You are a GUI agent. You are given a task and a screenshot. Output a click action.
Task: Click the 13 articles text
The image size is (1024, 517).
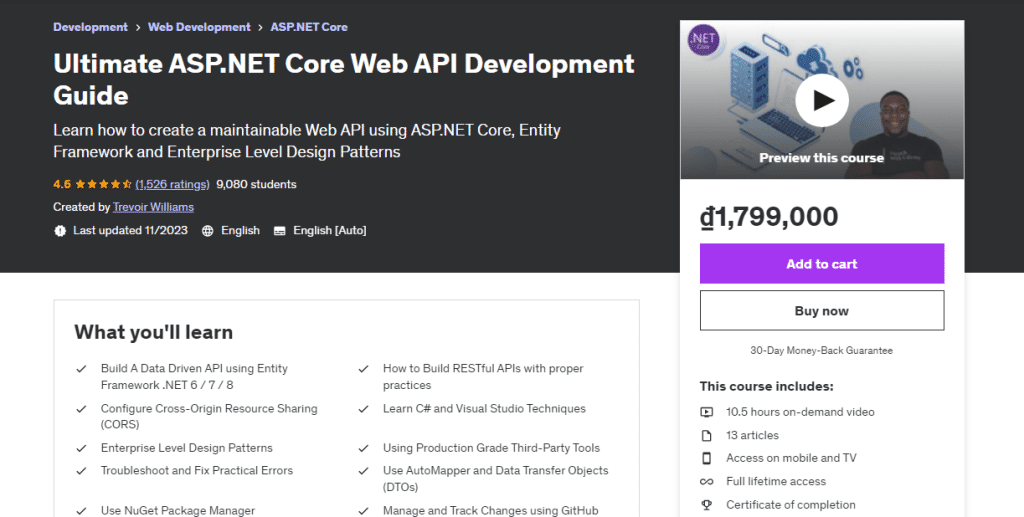coord(752,435)
